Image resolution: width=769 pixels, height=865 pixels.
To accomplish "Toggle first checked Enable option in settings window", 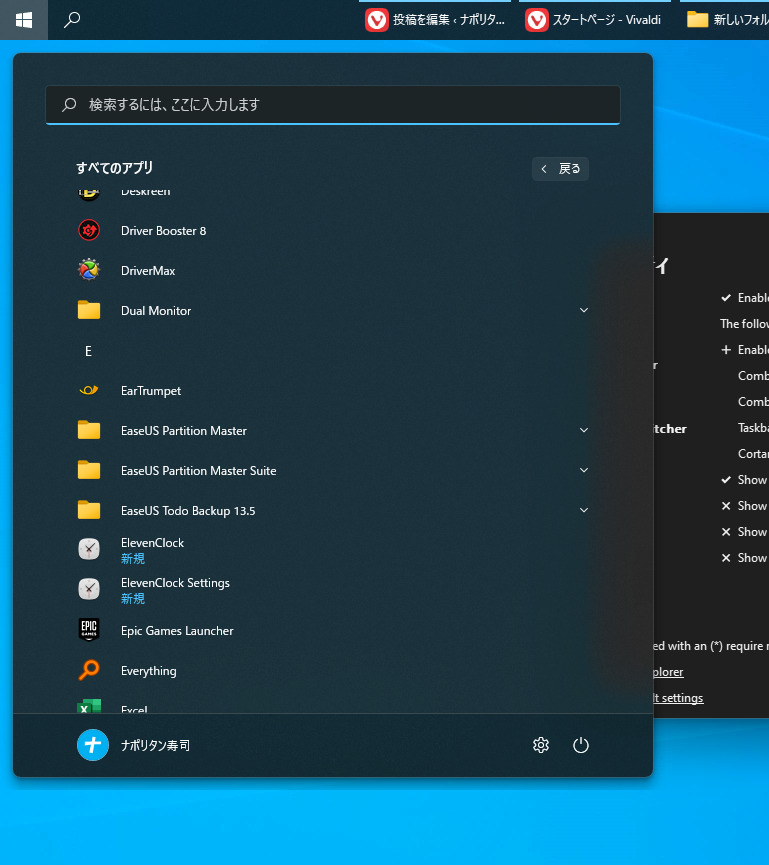I will pyautogui.click(x=745, y=298).
